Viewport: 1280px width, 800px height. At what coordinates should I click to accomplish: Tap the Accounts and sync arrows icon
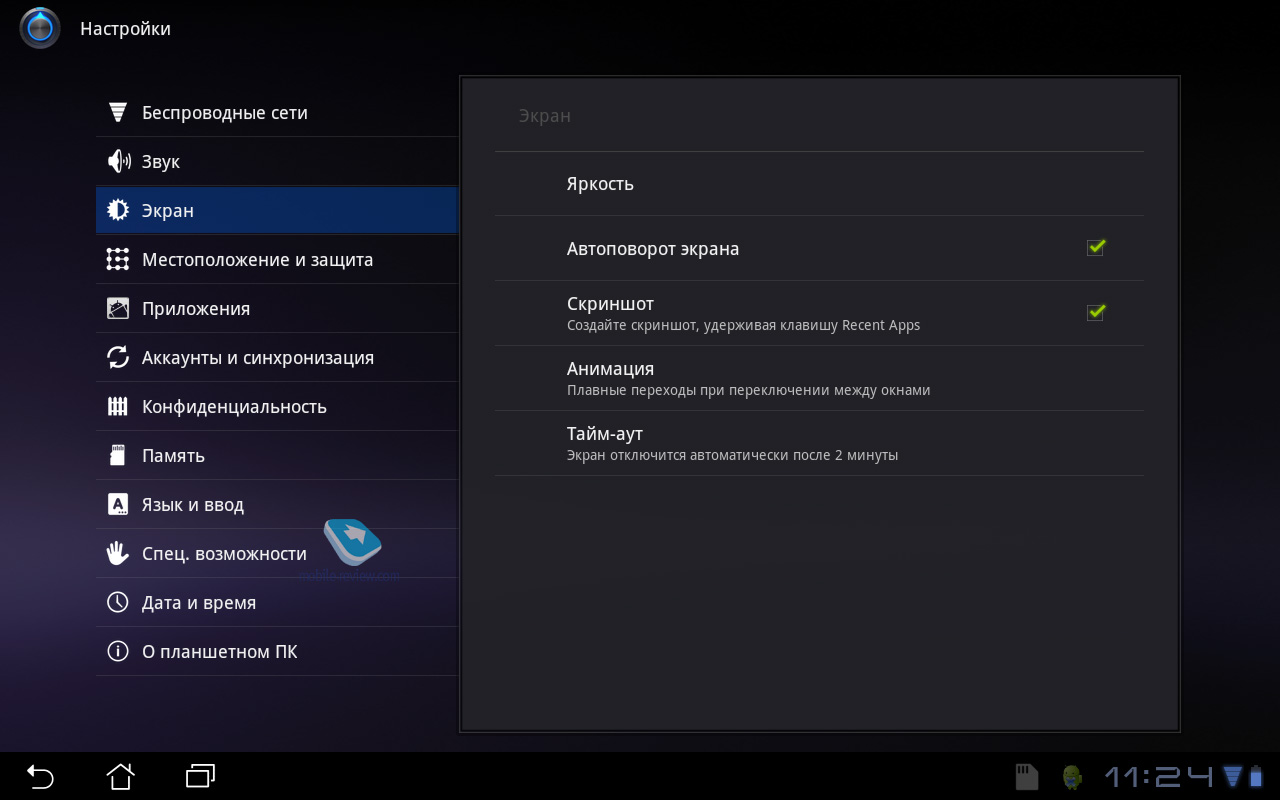(x=118, y=357)
